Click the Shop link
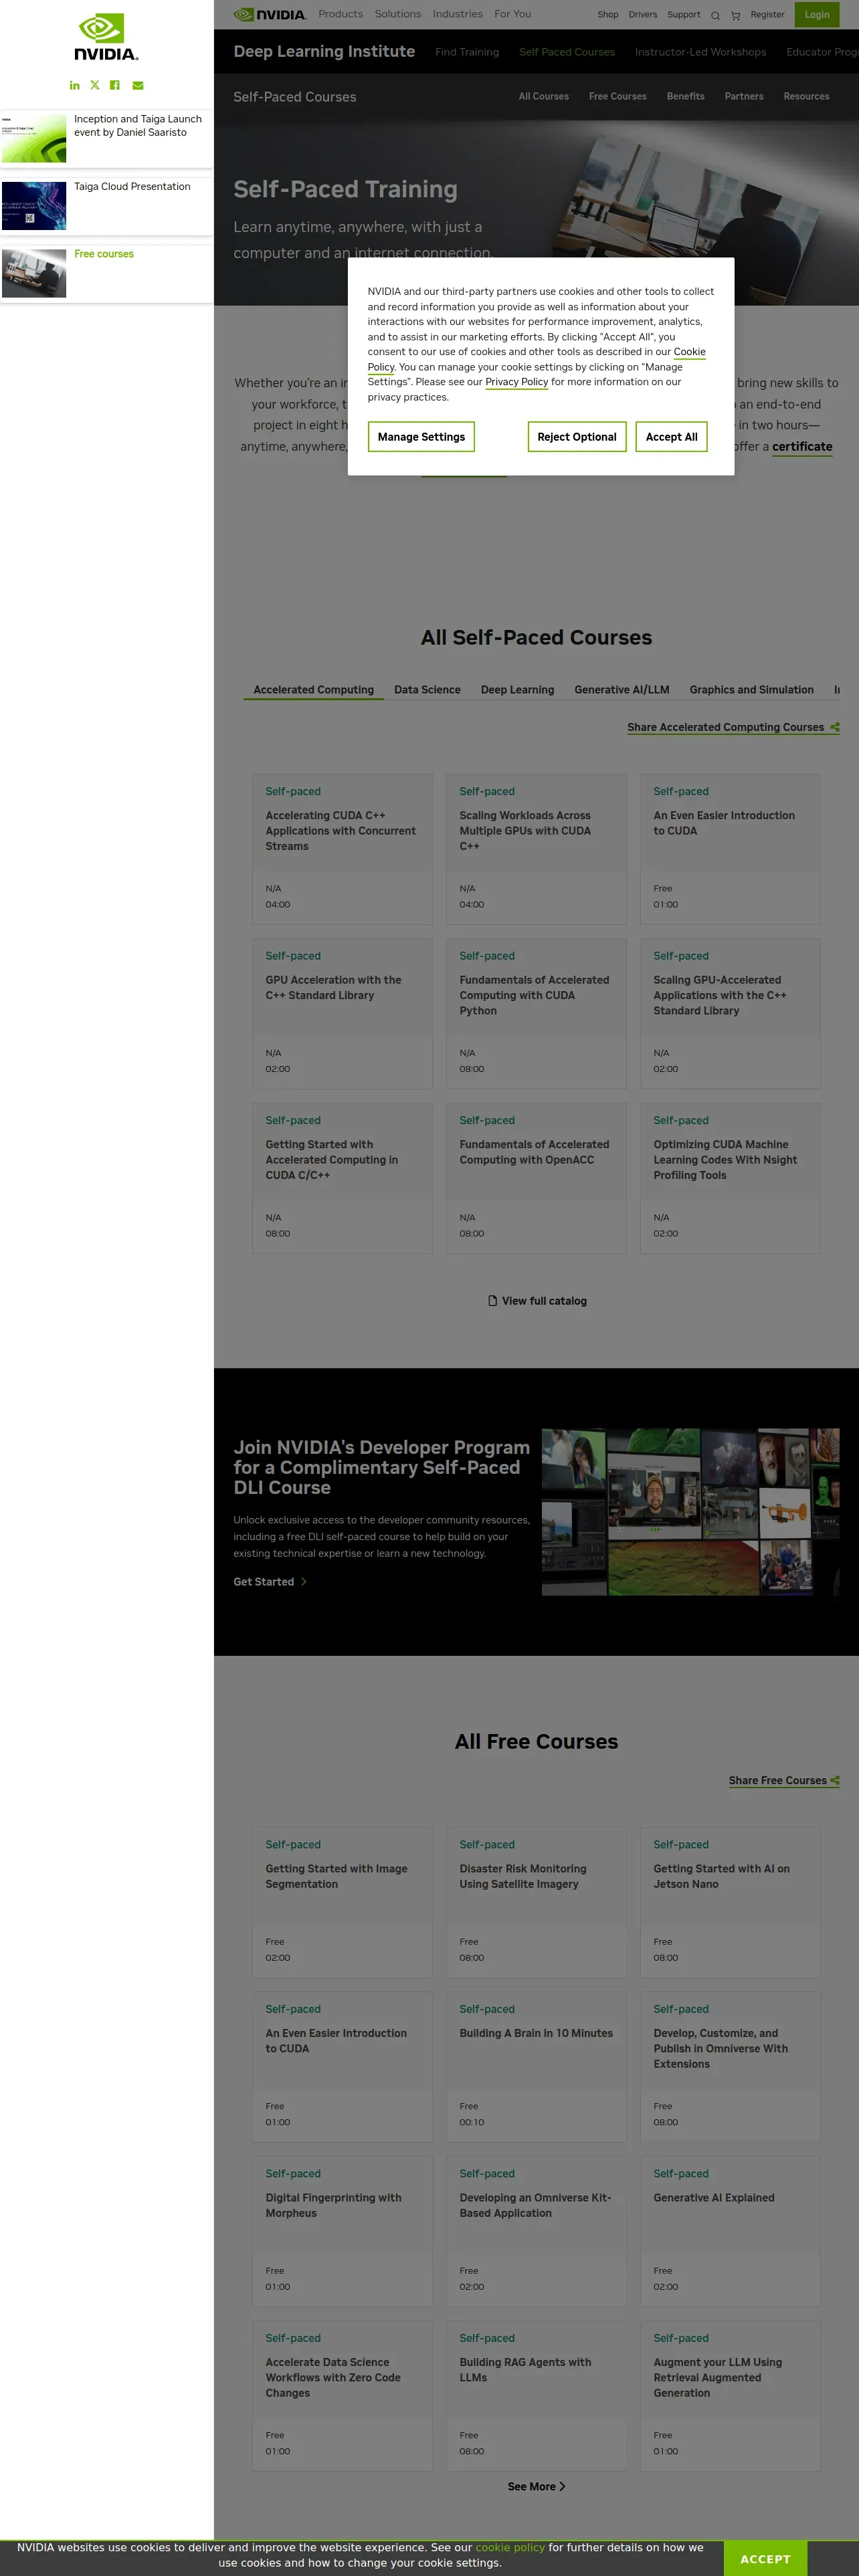Viewport: 859px width, 2576px height. point(608,15)
